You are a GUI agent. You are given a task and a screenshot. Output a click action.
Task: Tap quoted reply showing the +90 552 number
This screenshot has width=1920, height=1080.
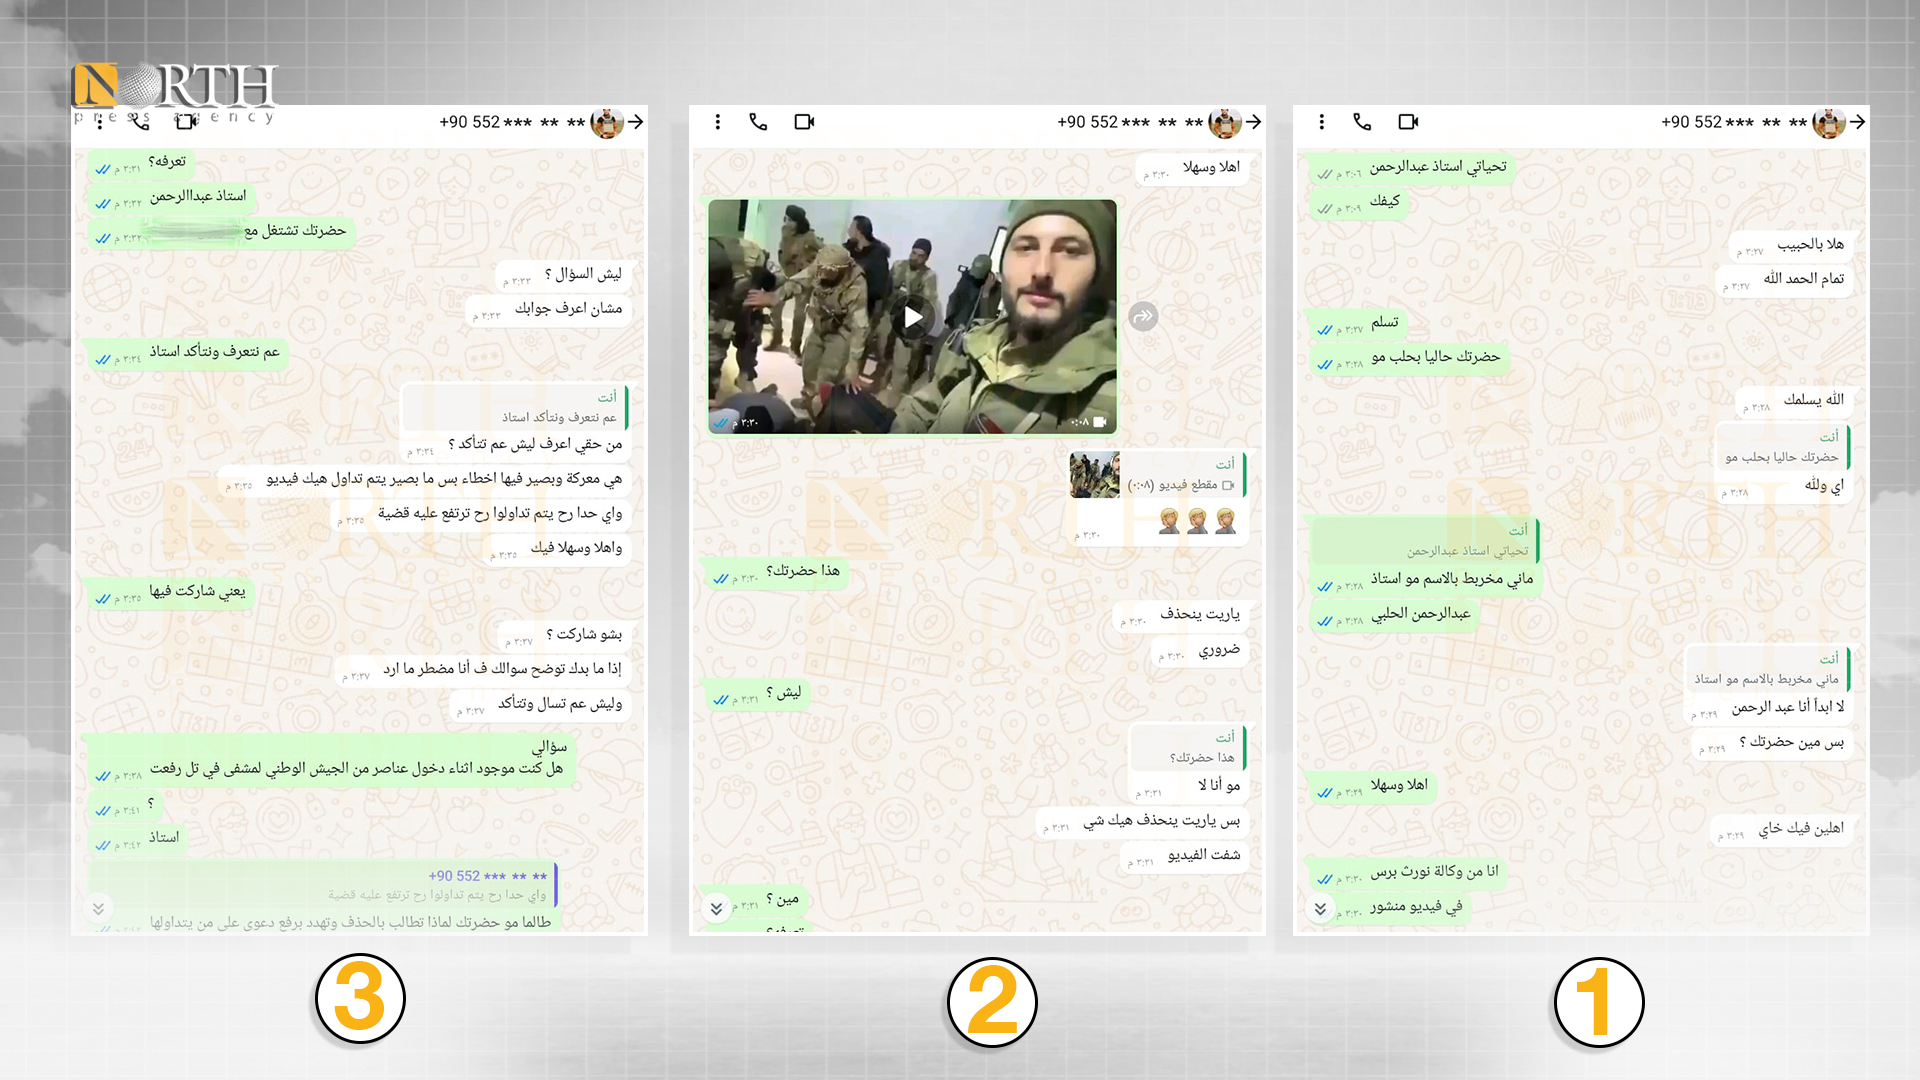(x=323, y=885)
